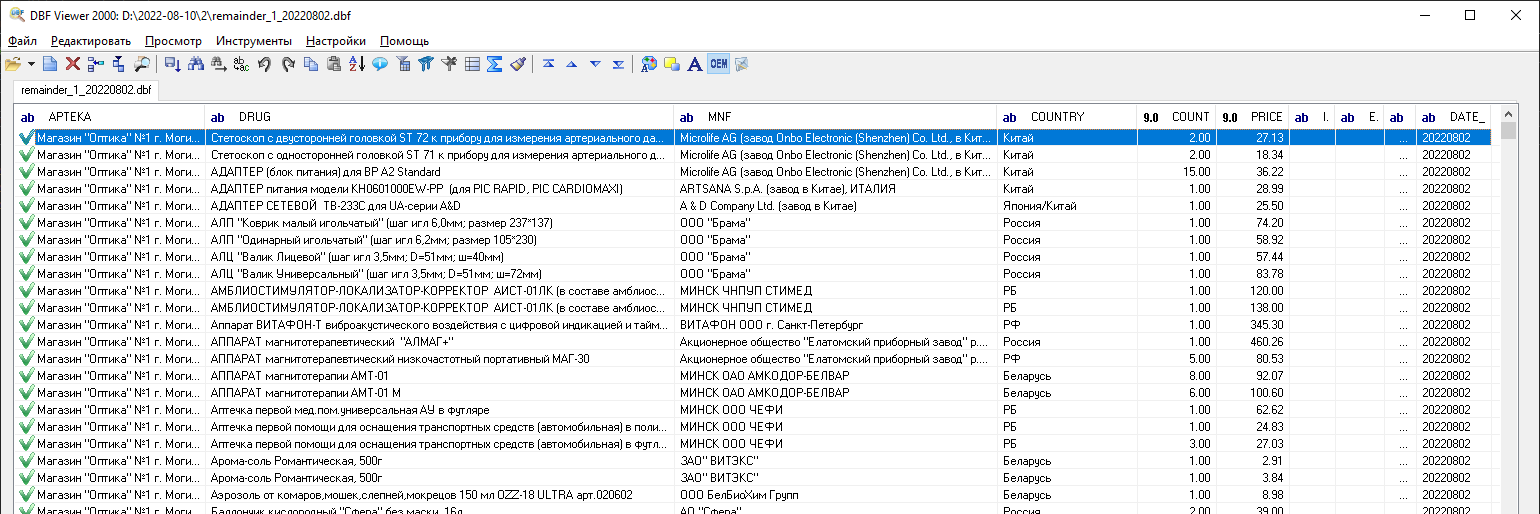1540x514 pixels.
Task: Toggle the checkmark on the АЛЦ Валик Лицевой row
Action: click(x=26, y=256)
